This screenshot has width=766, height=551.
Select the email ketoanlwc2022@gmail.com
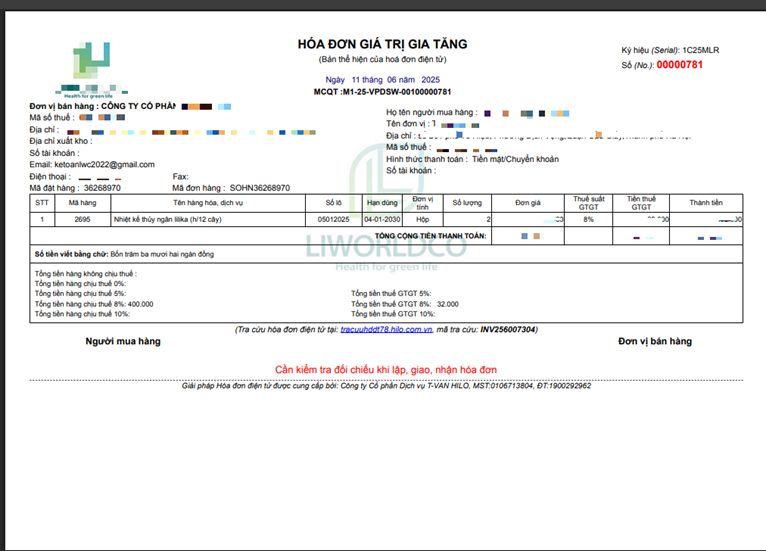click(x=104, y=165)
